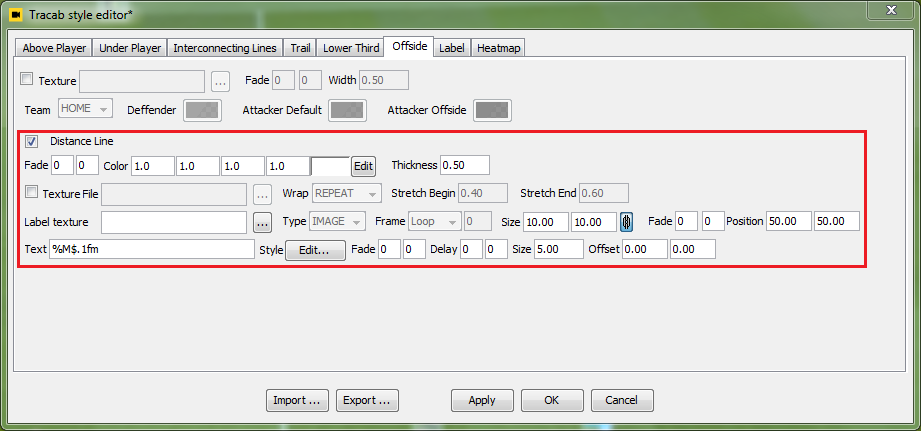Image resolution: width=921 pixels, height=431 pixels.
Task: Open the Type IMAGE dropdown
Action: (x=338, y=221)
